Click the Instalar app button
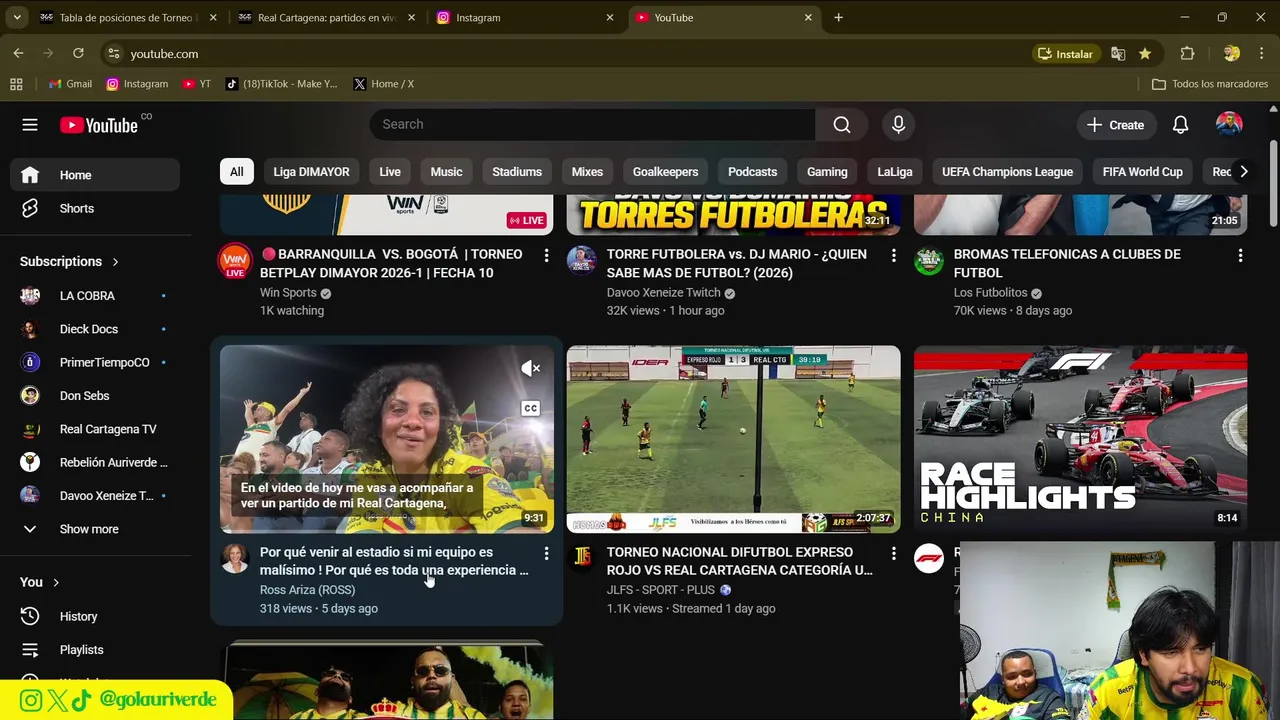Screen dimensions: 1280x720 pos(1066,53)
